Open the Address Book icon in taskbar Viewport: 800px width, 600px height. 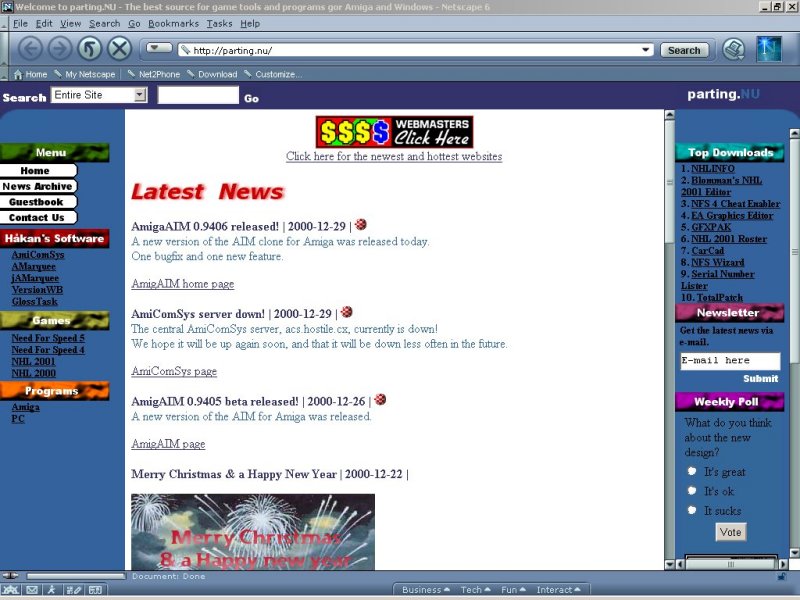(x=95, y=590)
